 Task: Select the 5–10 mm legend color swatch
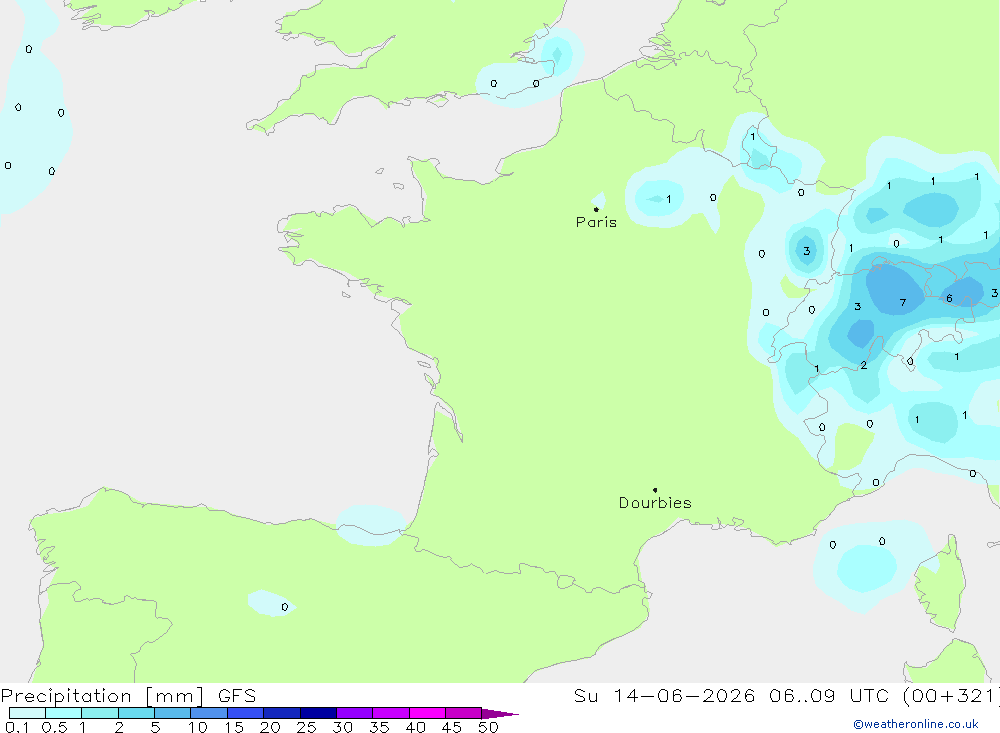tap(173, 713)
